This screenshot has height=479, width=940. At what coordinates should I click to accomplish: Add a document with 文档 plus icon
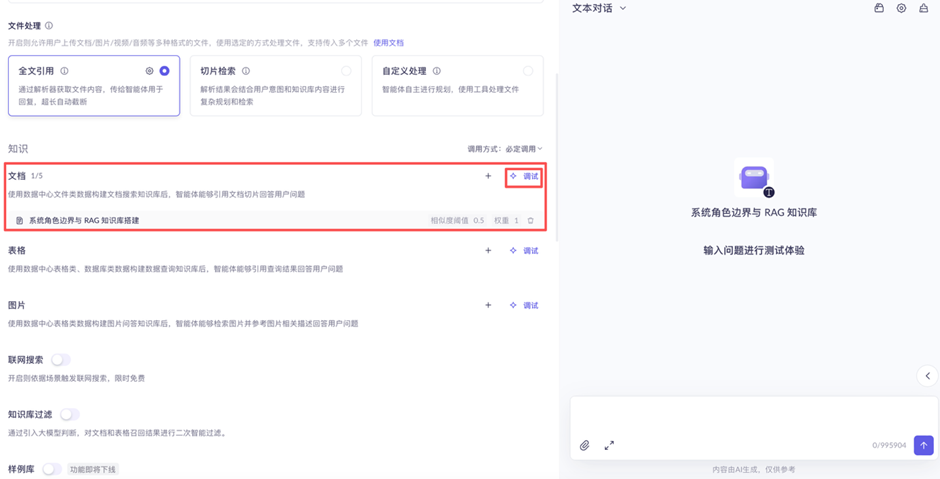tap(488, 176)
